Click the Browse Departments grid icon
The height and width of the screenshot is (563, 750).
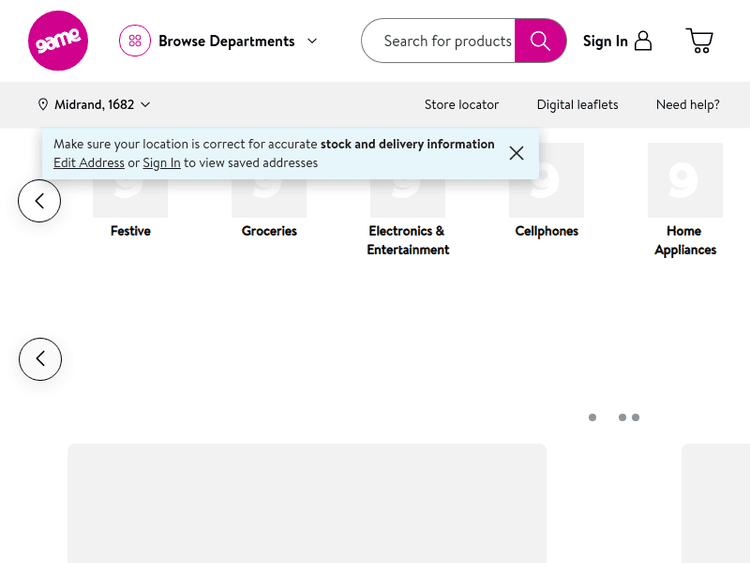[x=135, y=41]
